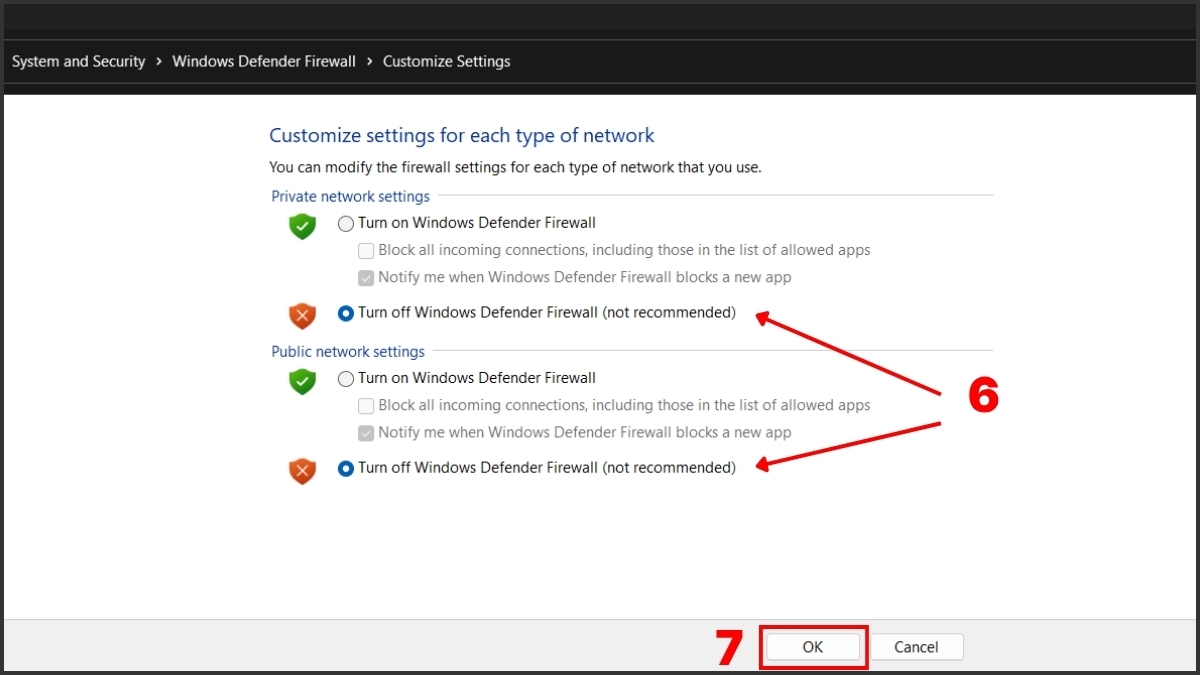Screen dimensions: 1200x675
Task: Select Turn off Windows Defender Firewall for private network
Action: [346, 313]
